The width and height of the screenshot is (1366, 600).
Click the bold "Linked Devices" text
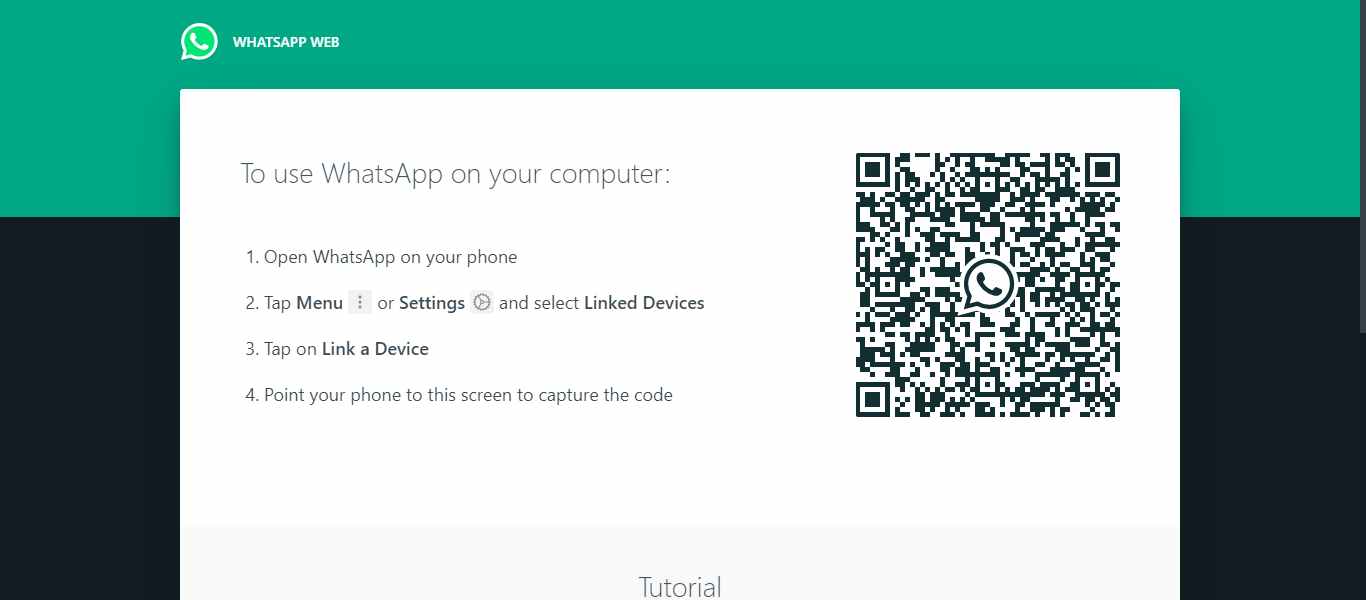(644, 303)
